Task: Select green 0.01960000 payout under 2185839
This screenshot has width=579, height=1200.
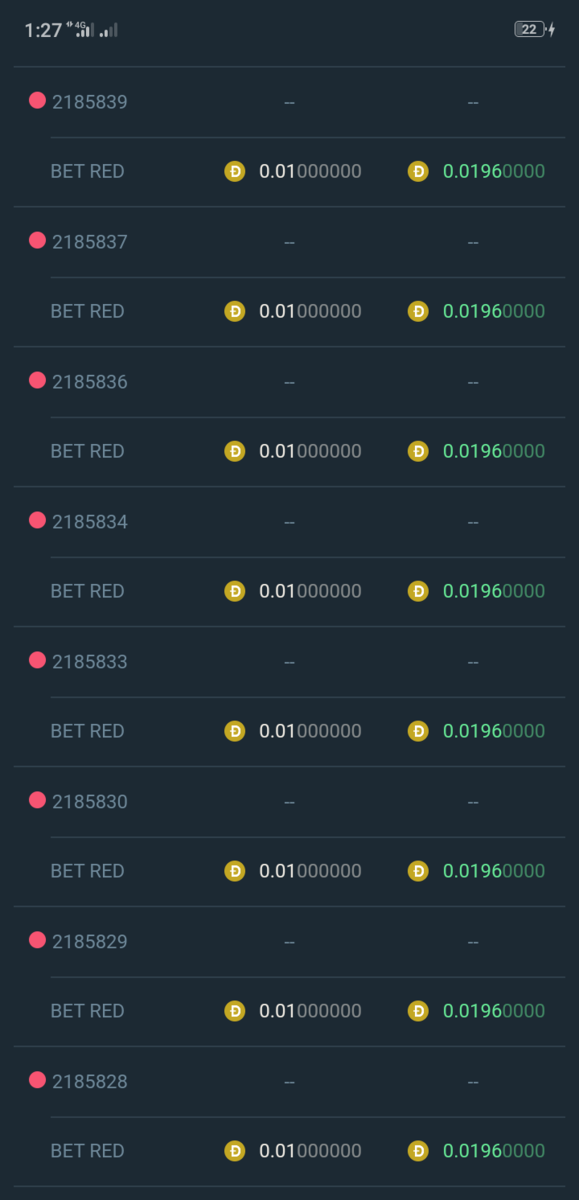Action: pyautogui.click(x=494, y=171)
